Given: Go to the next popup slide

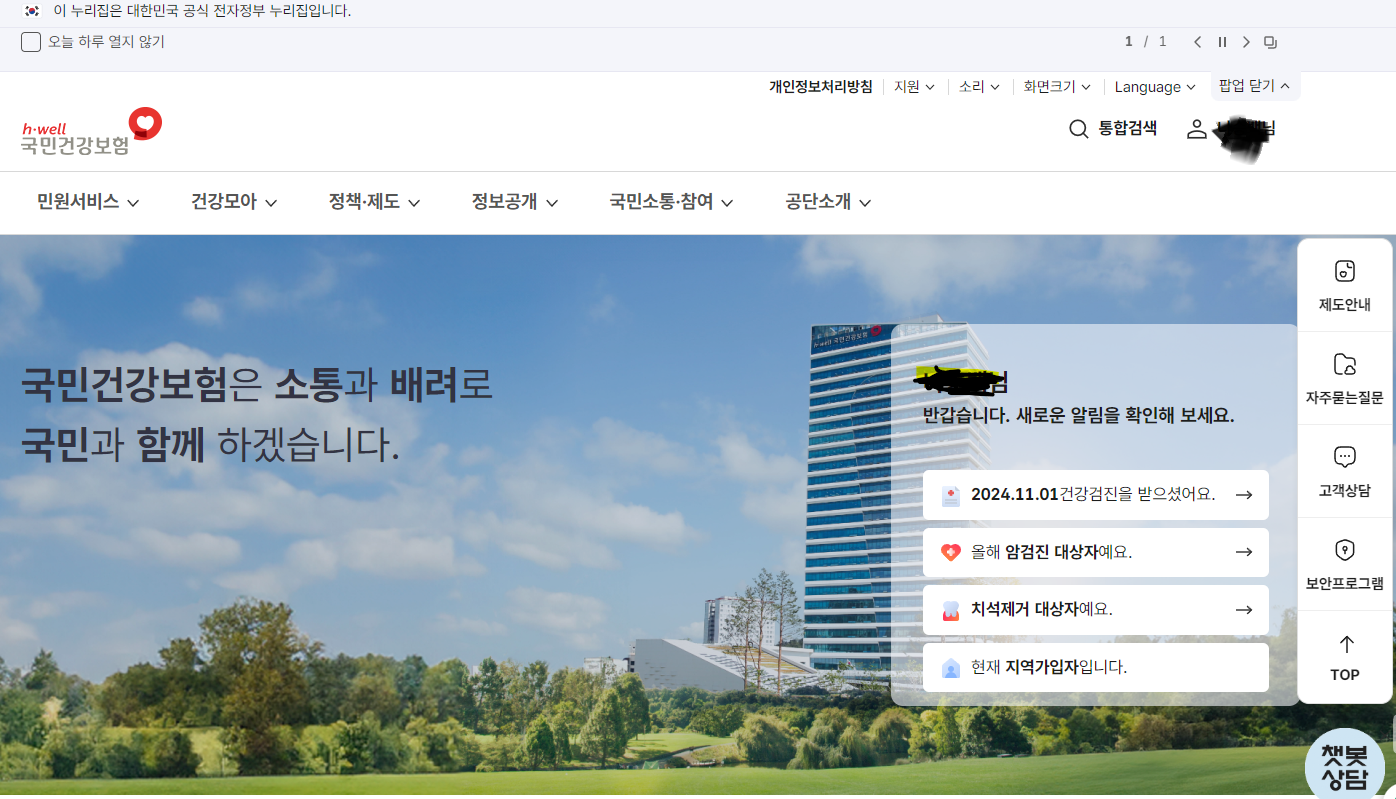Looking at the screenshot, I should point(1246,42).
